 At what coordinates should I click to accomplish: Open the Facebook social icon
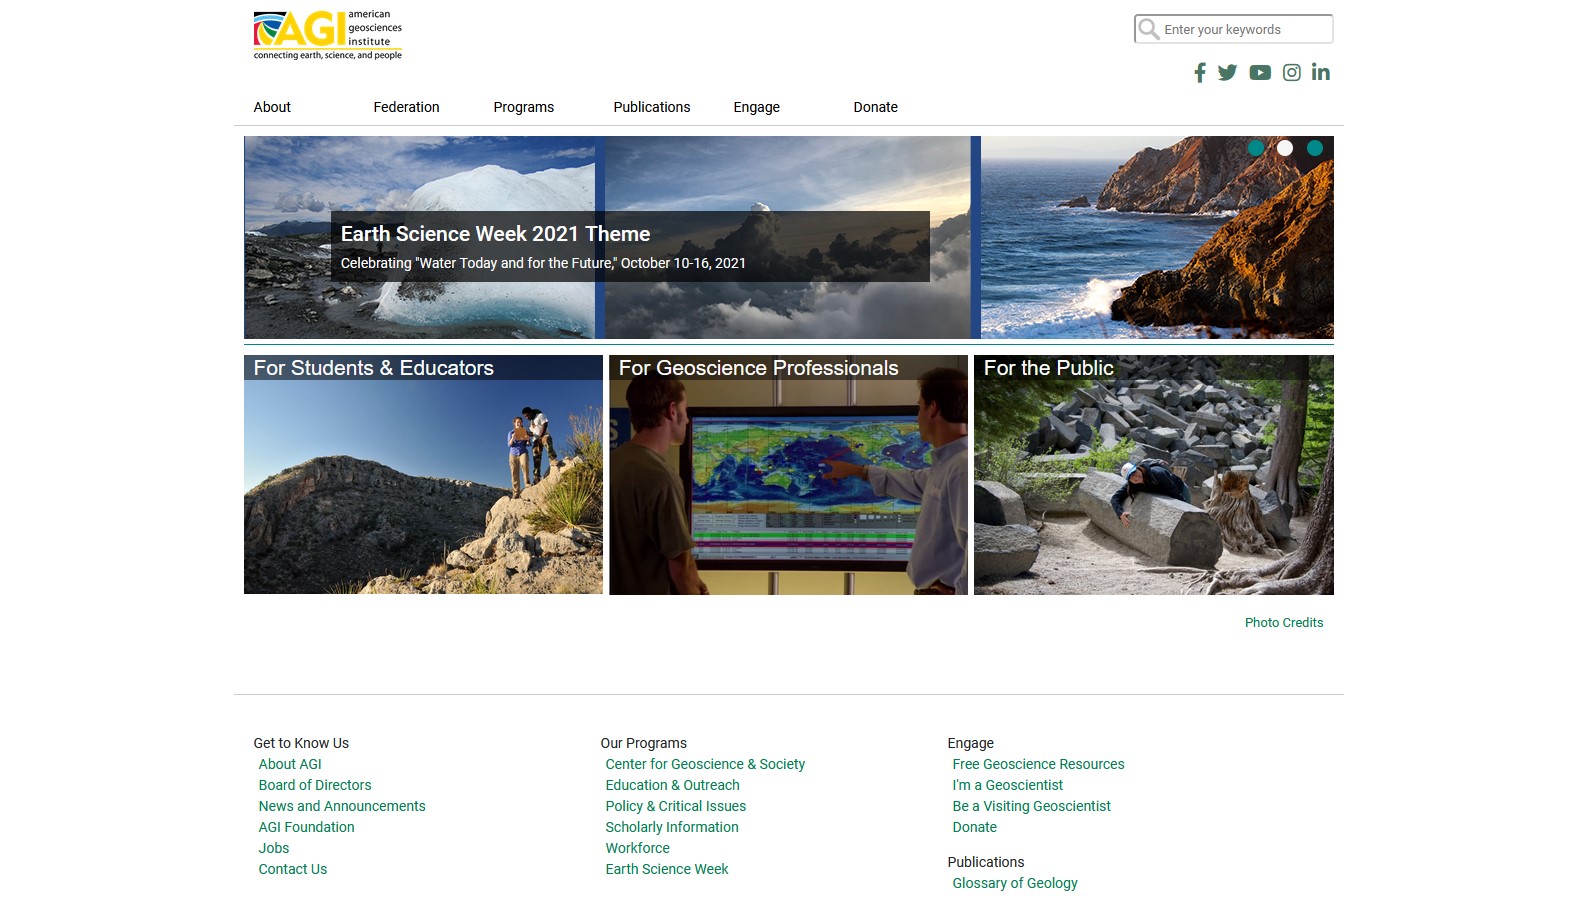pyautogui.click(x=1199, y=72)
